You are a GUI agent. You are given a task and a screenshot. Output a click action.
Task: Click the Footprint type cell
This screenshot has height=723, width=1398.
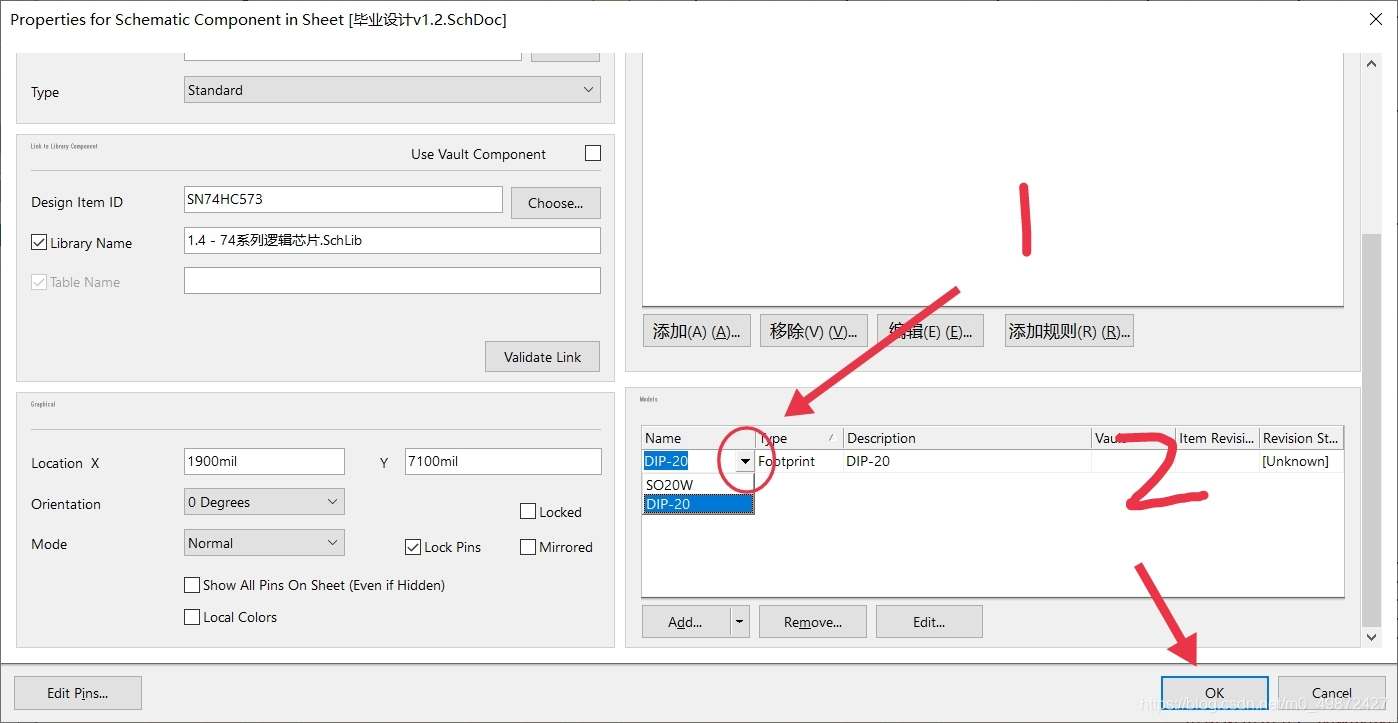coord(799,461)
